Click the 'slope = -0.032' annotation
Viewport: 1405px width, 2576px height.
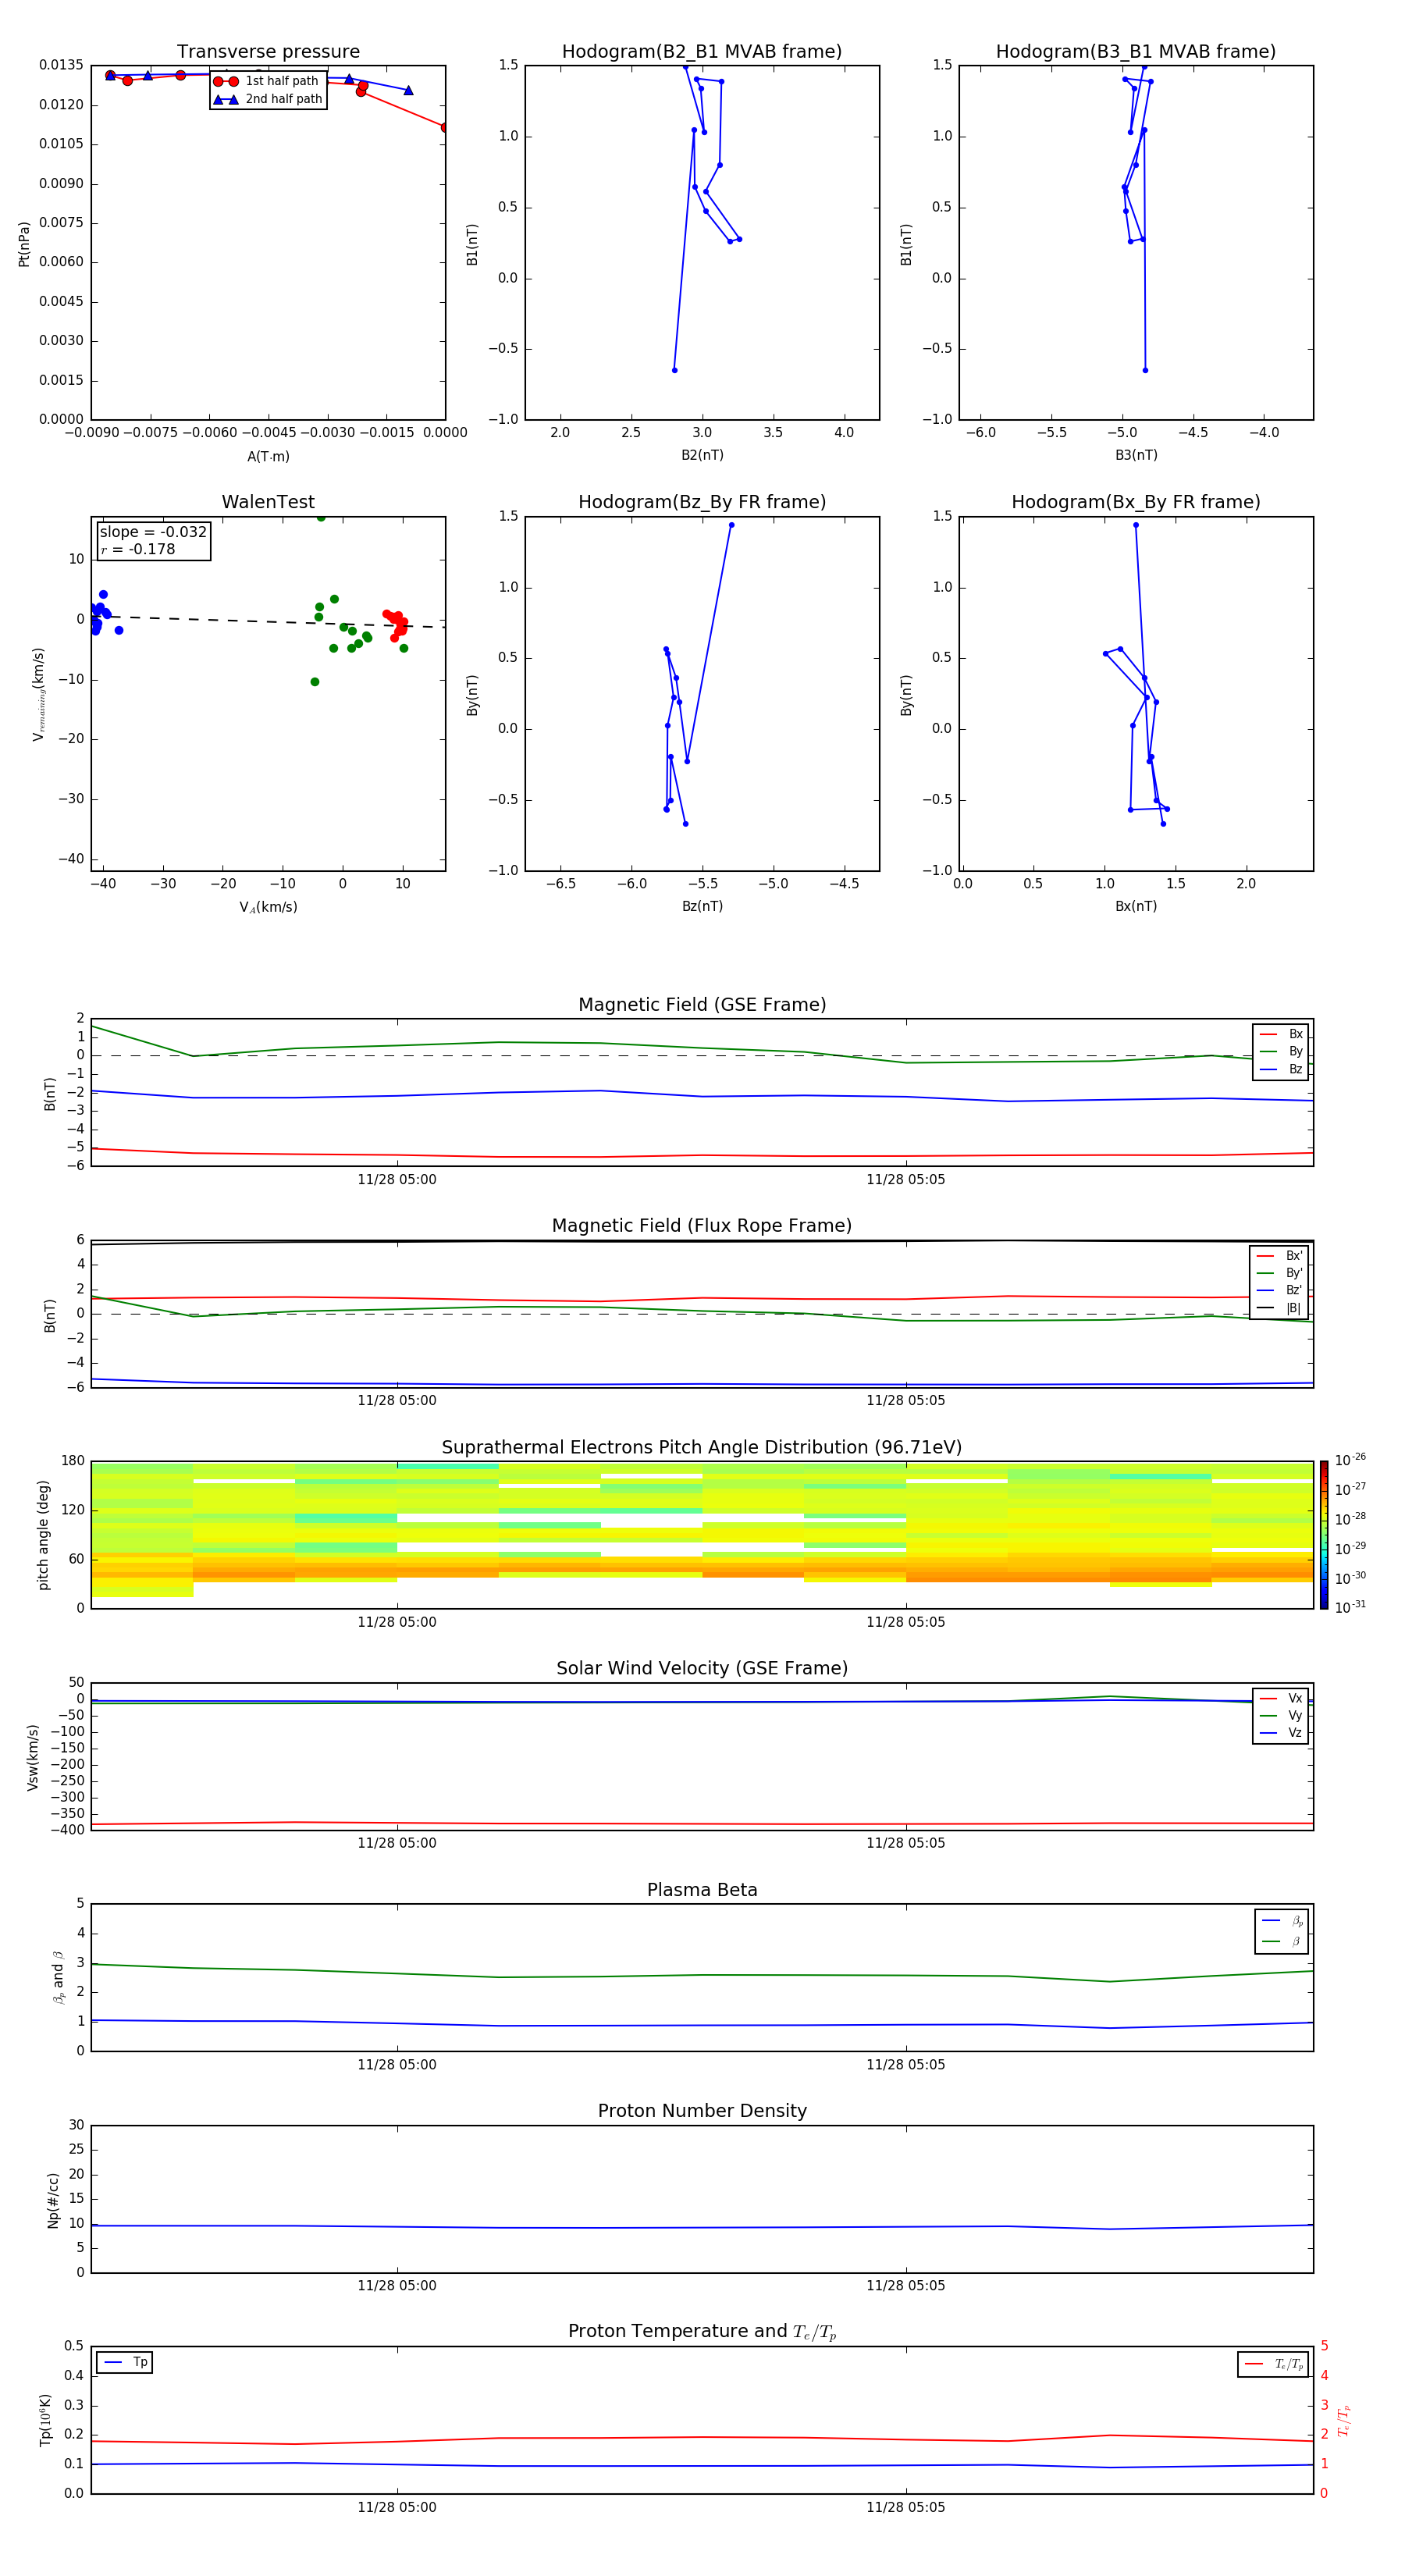tap(153, 532)
